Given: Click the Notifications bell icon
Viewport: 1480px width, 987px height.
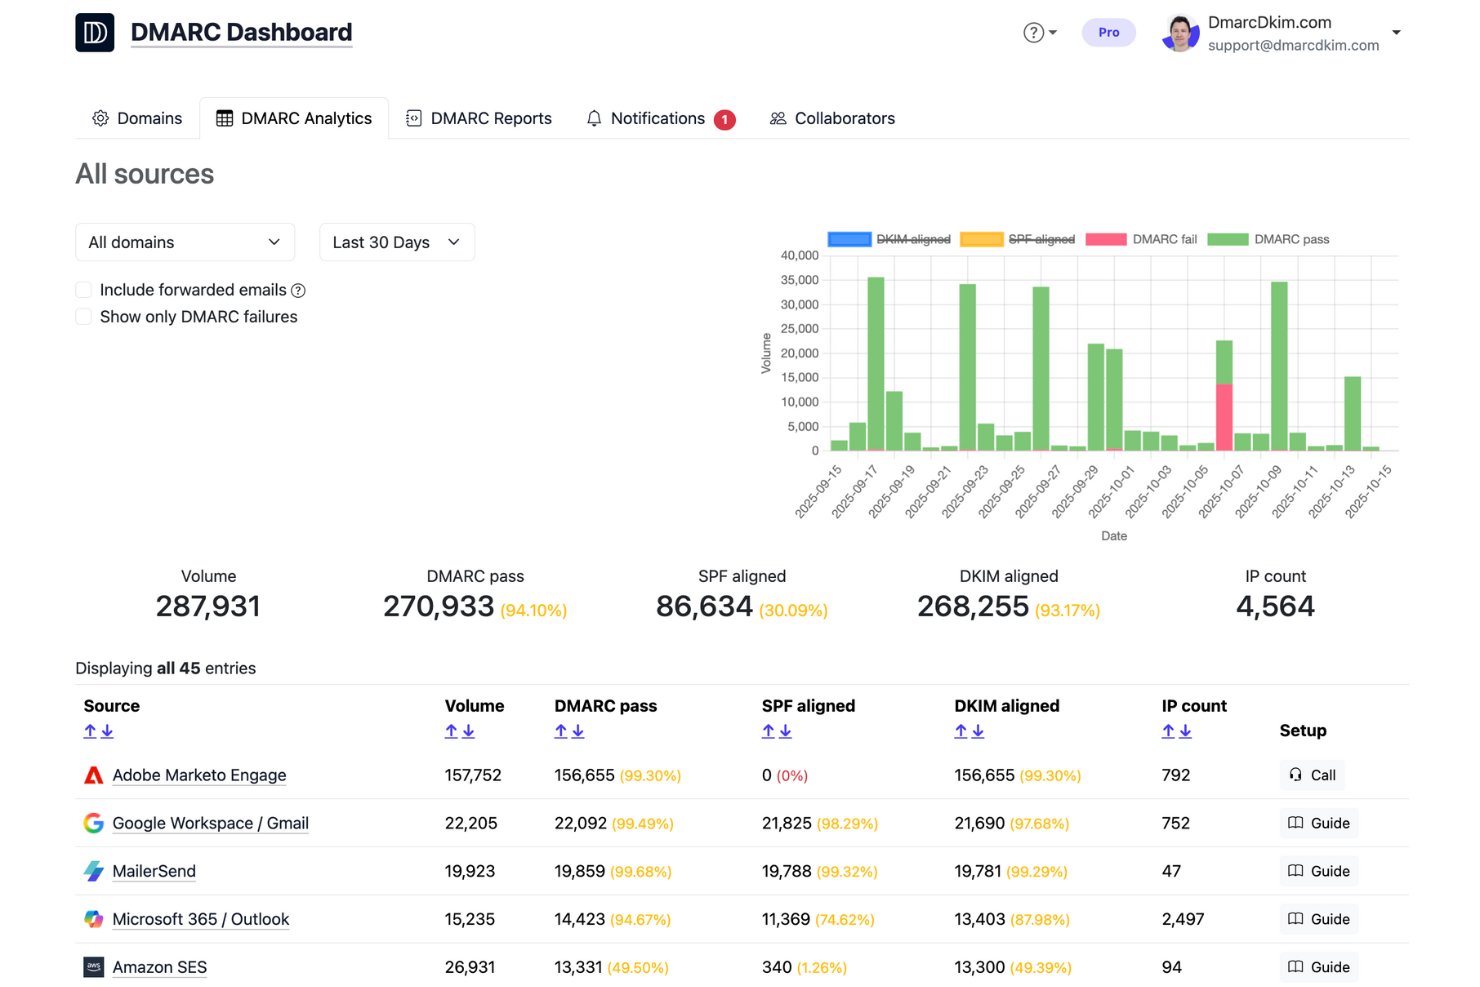Looking at the screenshot, I should coord(594,118).
